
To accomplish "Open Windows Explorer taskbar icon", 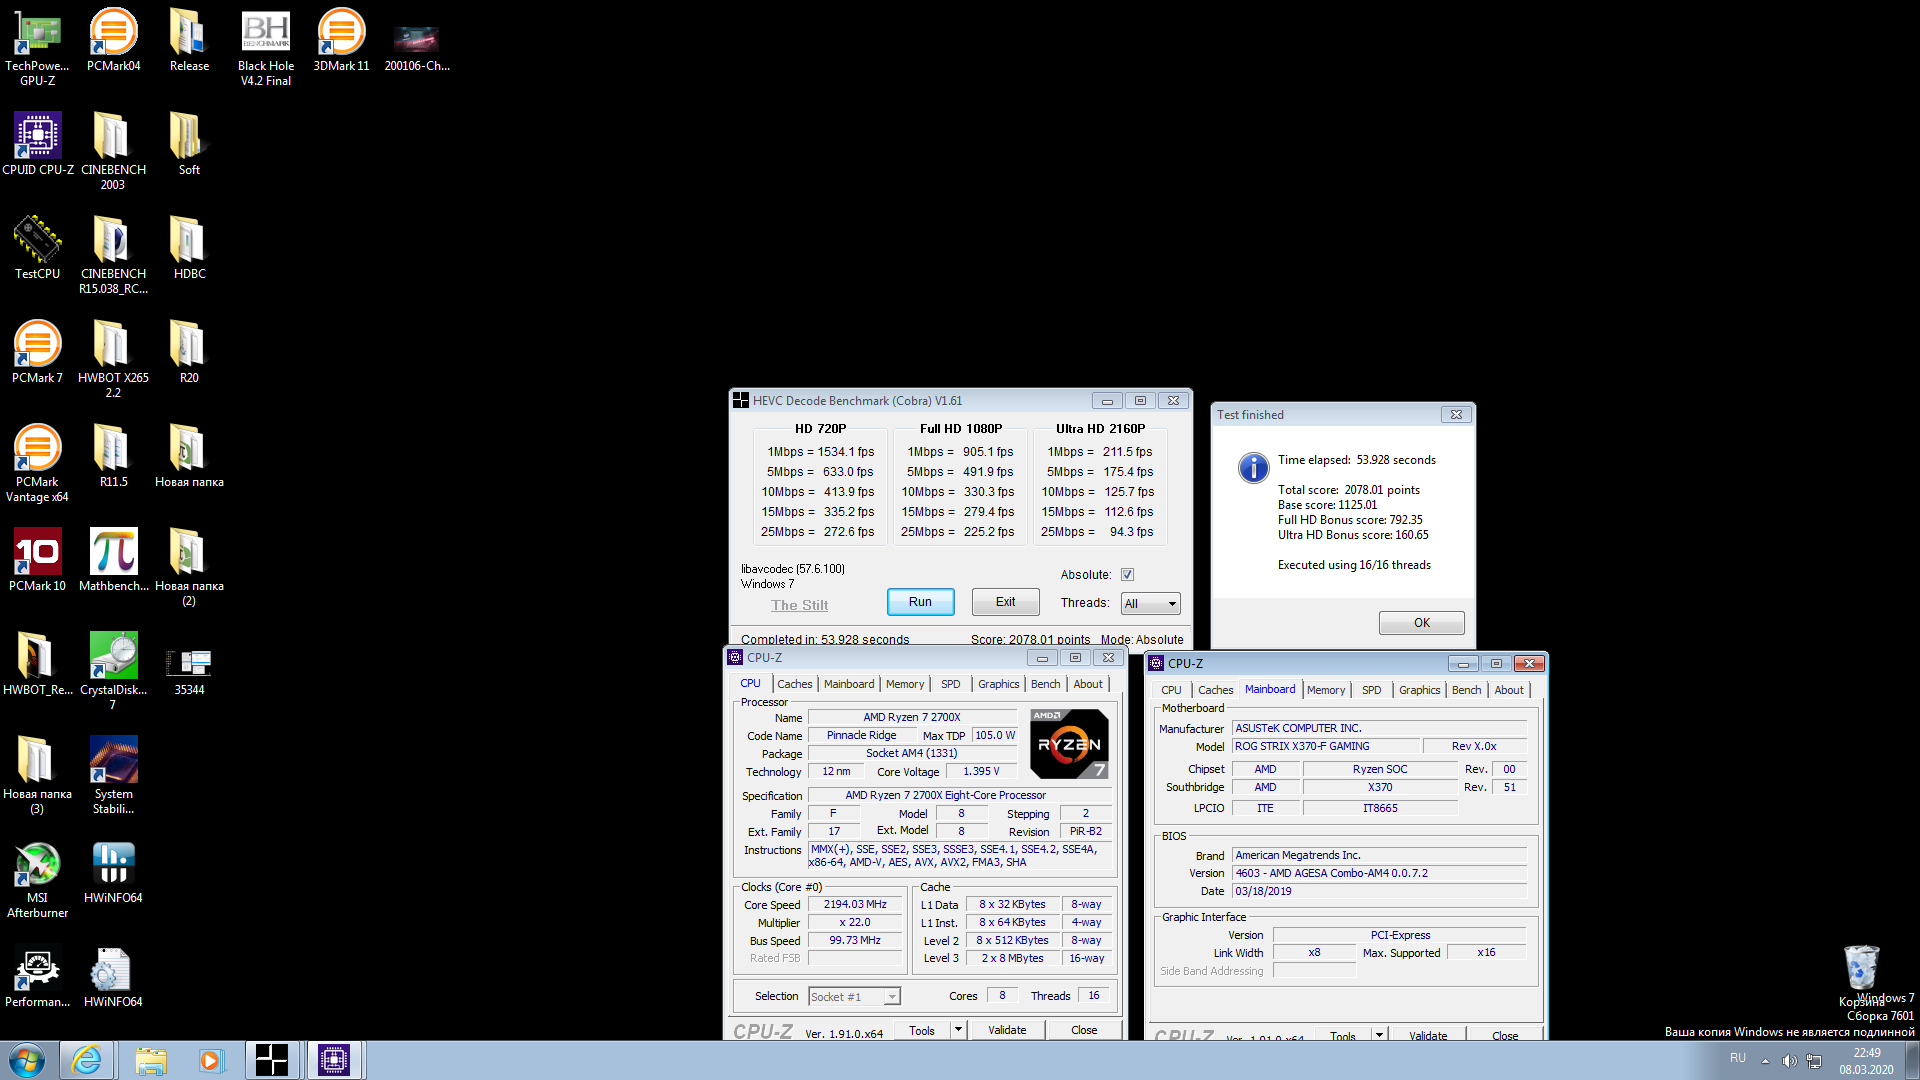I will (x=150, y=1060).
